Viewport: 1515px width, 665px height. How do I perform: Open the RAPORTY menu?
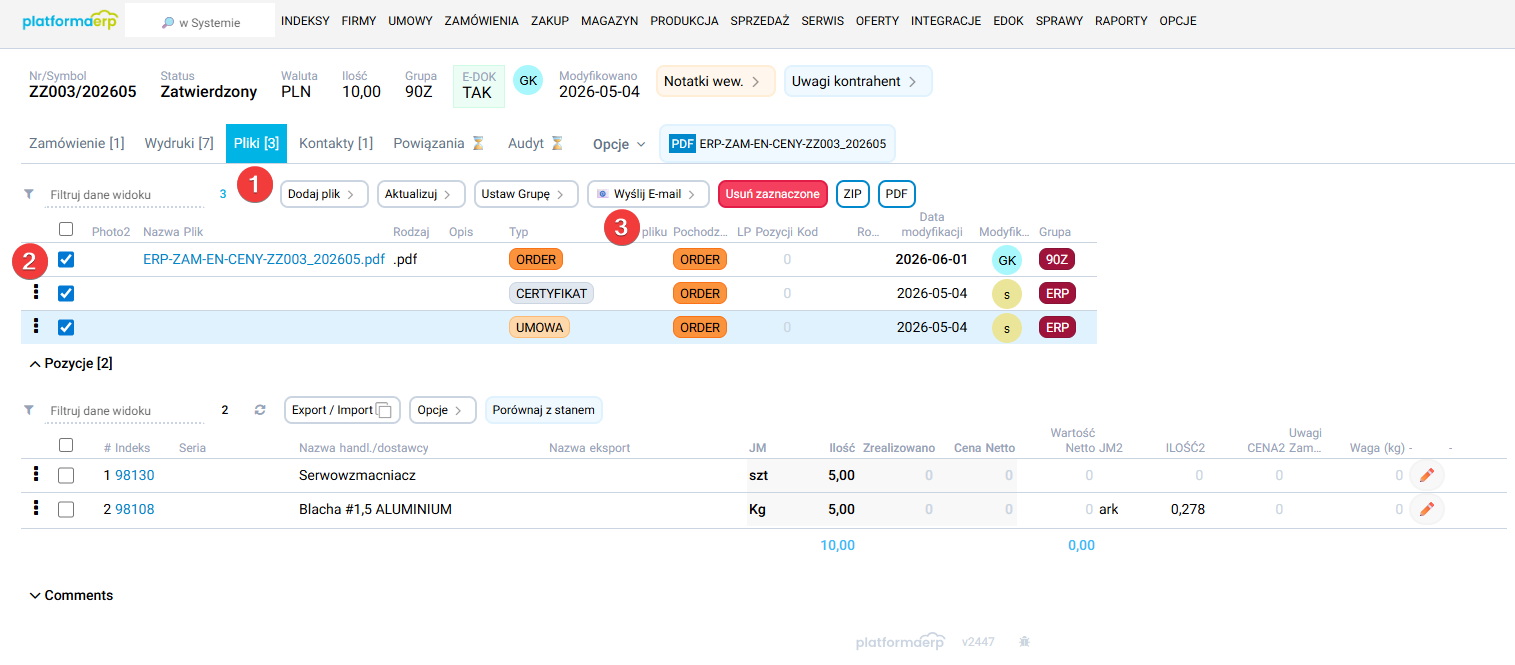[x=1121, y=21]
